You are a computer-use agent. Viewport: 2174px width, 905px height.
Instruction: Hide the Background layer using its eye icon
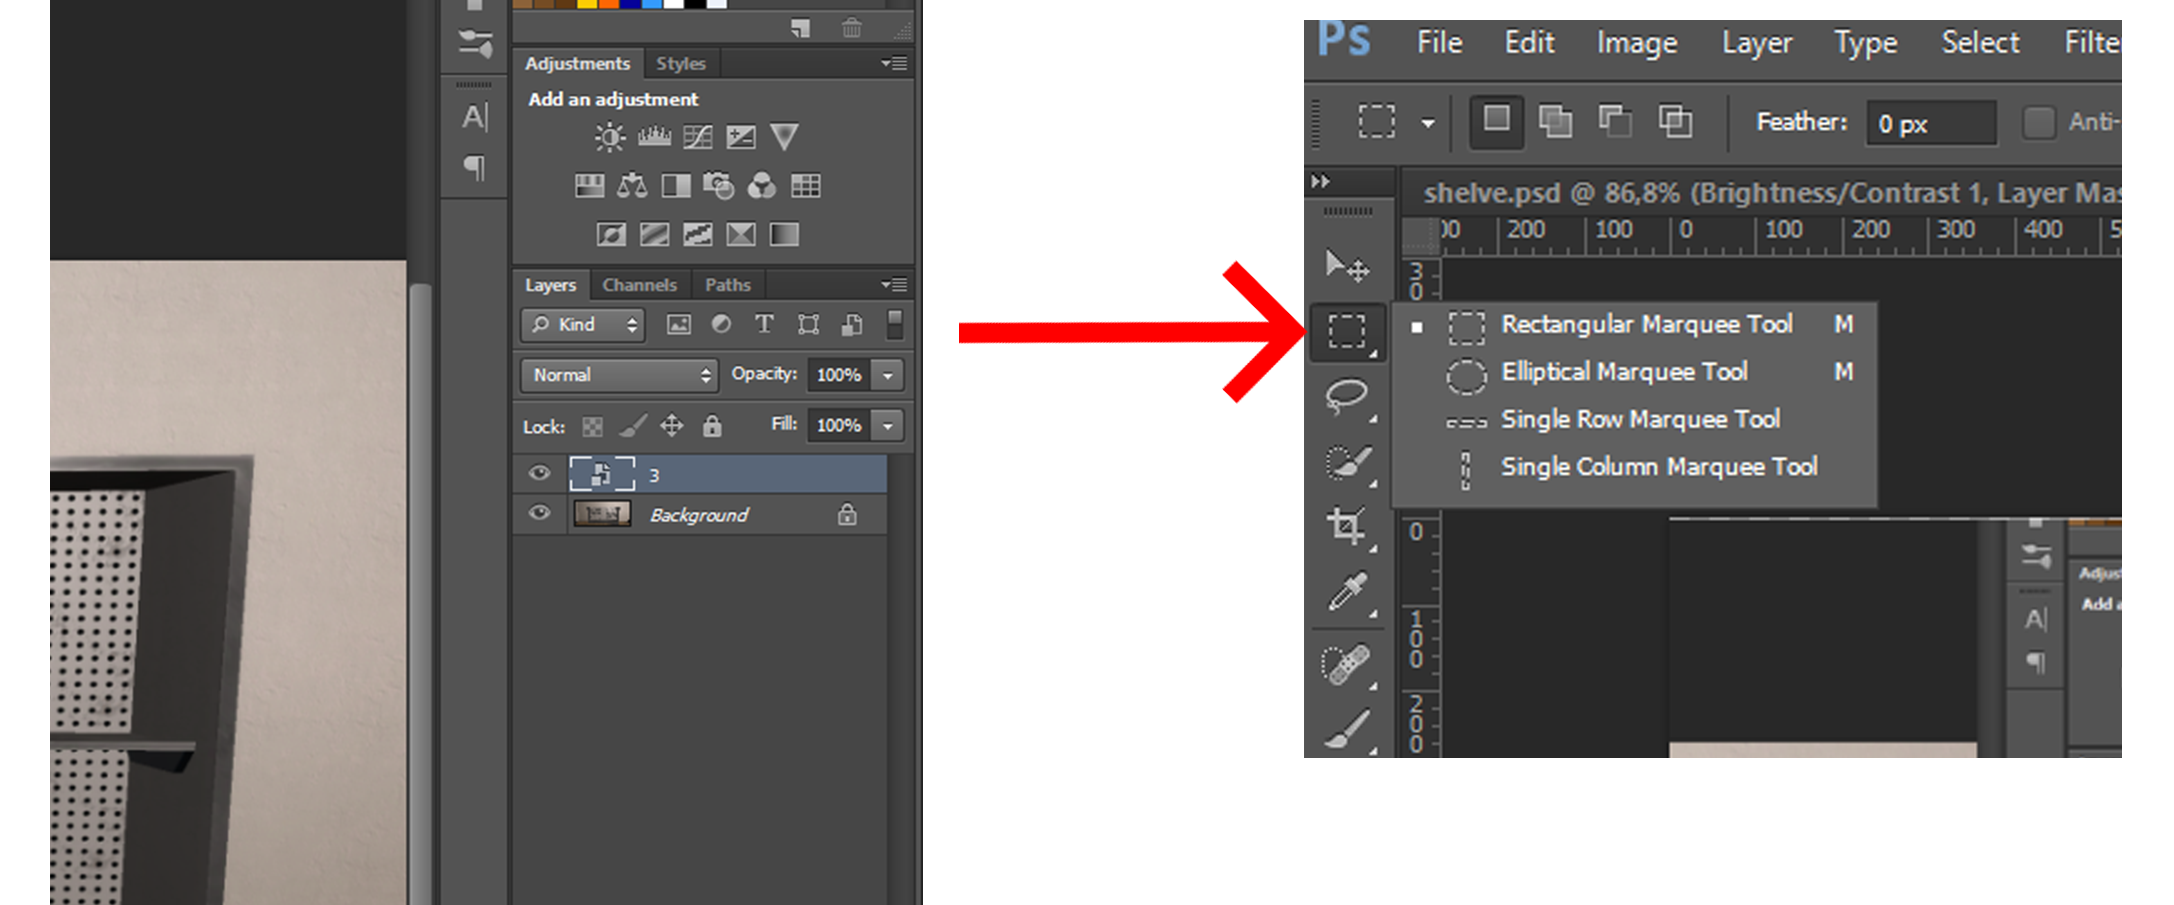tap(539, 513)
